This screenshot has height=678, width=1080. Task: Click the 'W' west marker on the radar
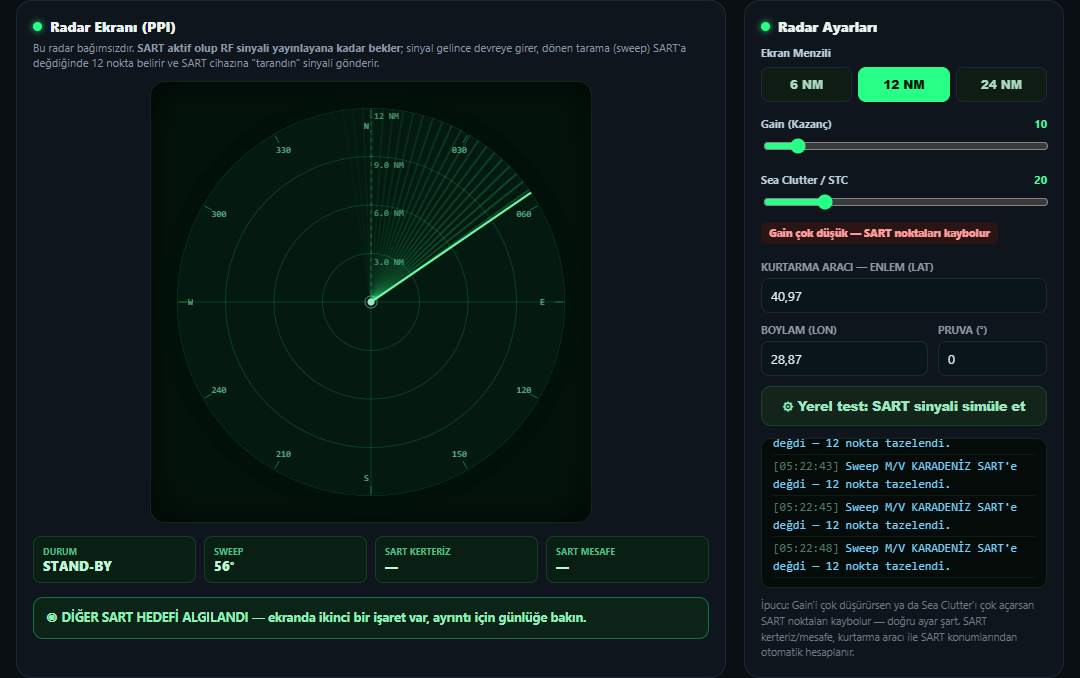190,302
